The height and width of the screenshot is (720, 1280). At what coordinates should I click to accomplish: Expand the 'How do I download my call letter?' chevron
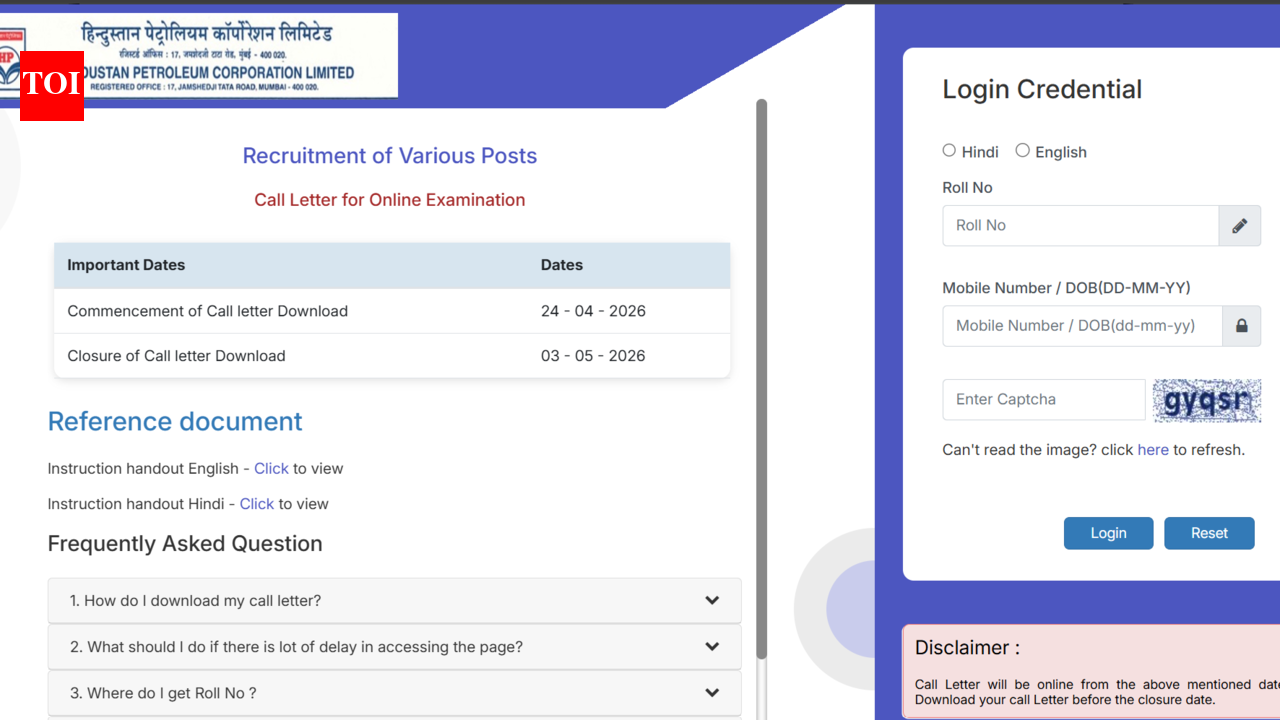coord(712,601)
